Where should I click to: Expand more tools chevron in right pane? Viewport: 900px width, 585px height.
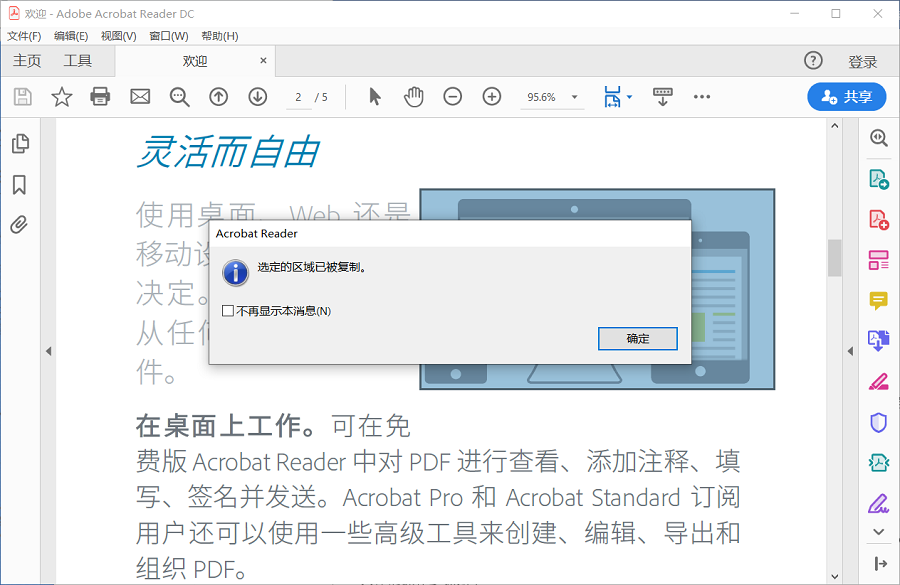pos(879,532)
